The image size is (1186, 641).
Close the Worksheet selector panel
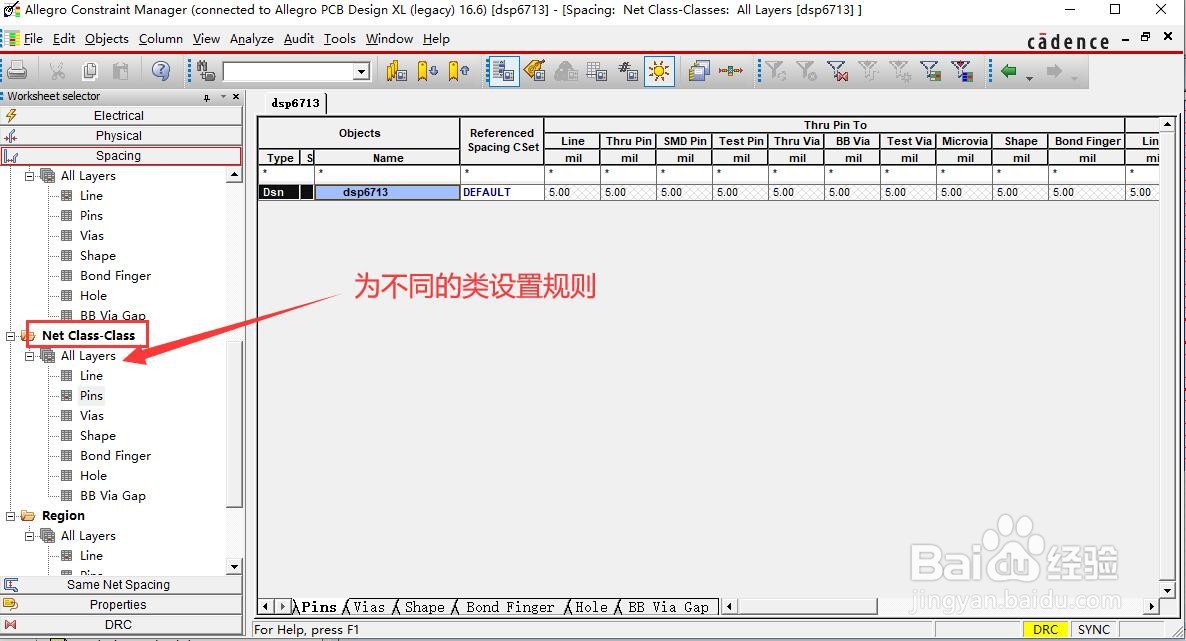(x=236, y=96)
